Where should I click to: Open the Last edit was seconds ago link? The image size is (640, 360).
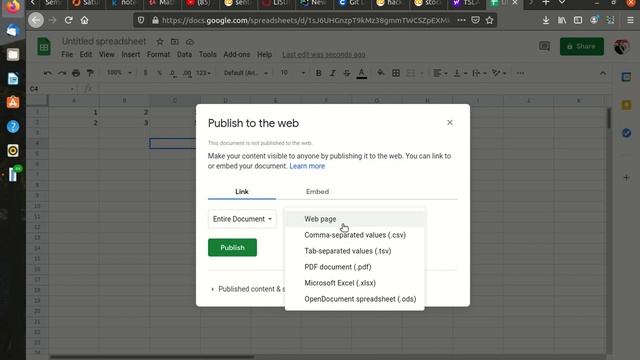click(324, 55)
